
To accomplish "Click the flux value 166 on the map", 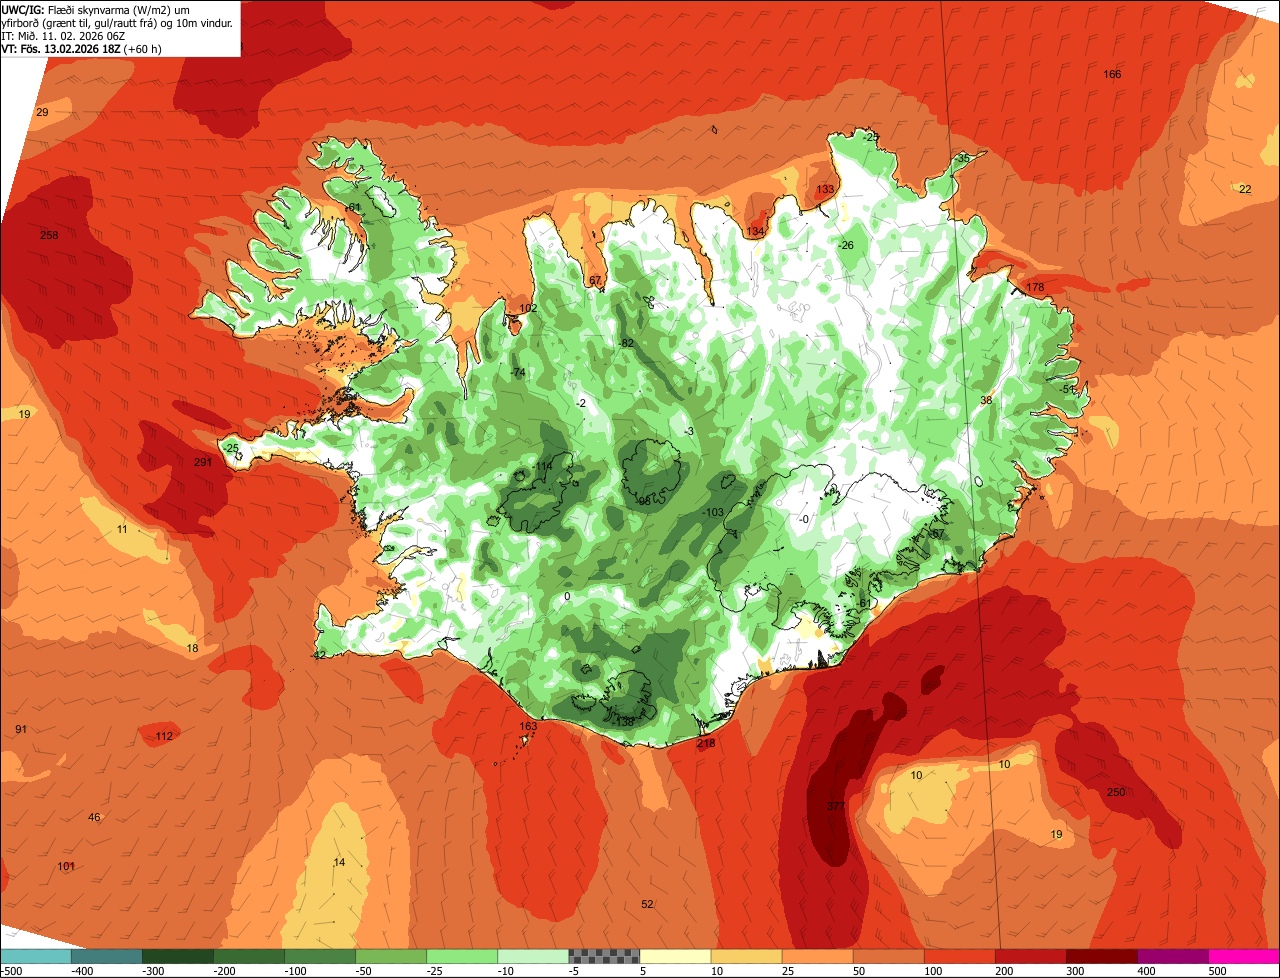I will (x=1112, y=74).
